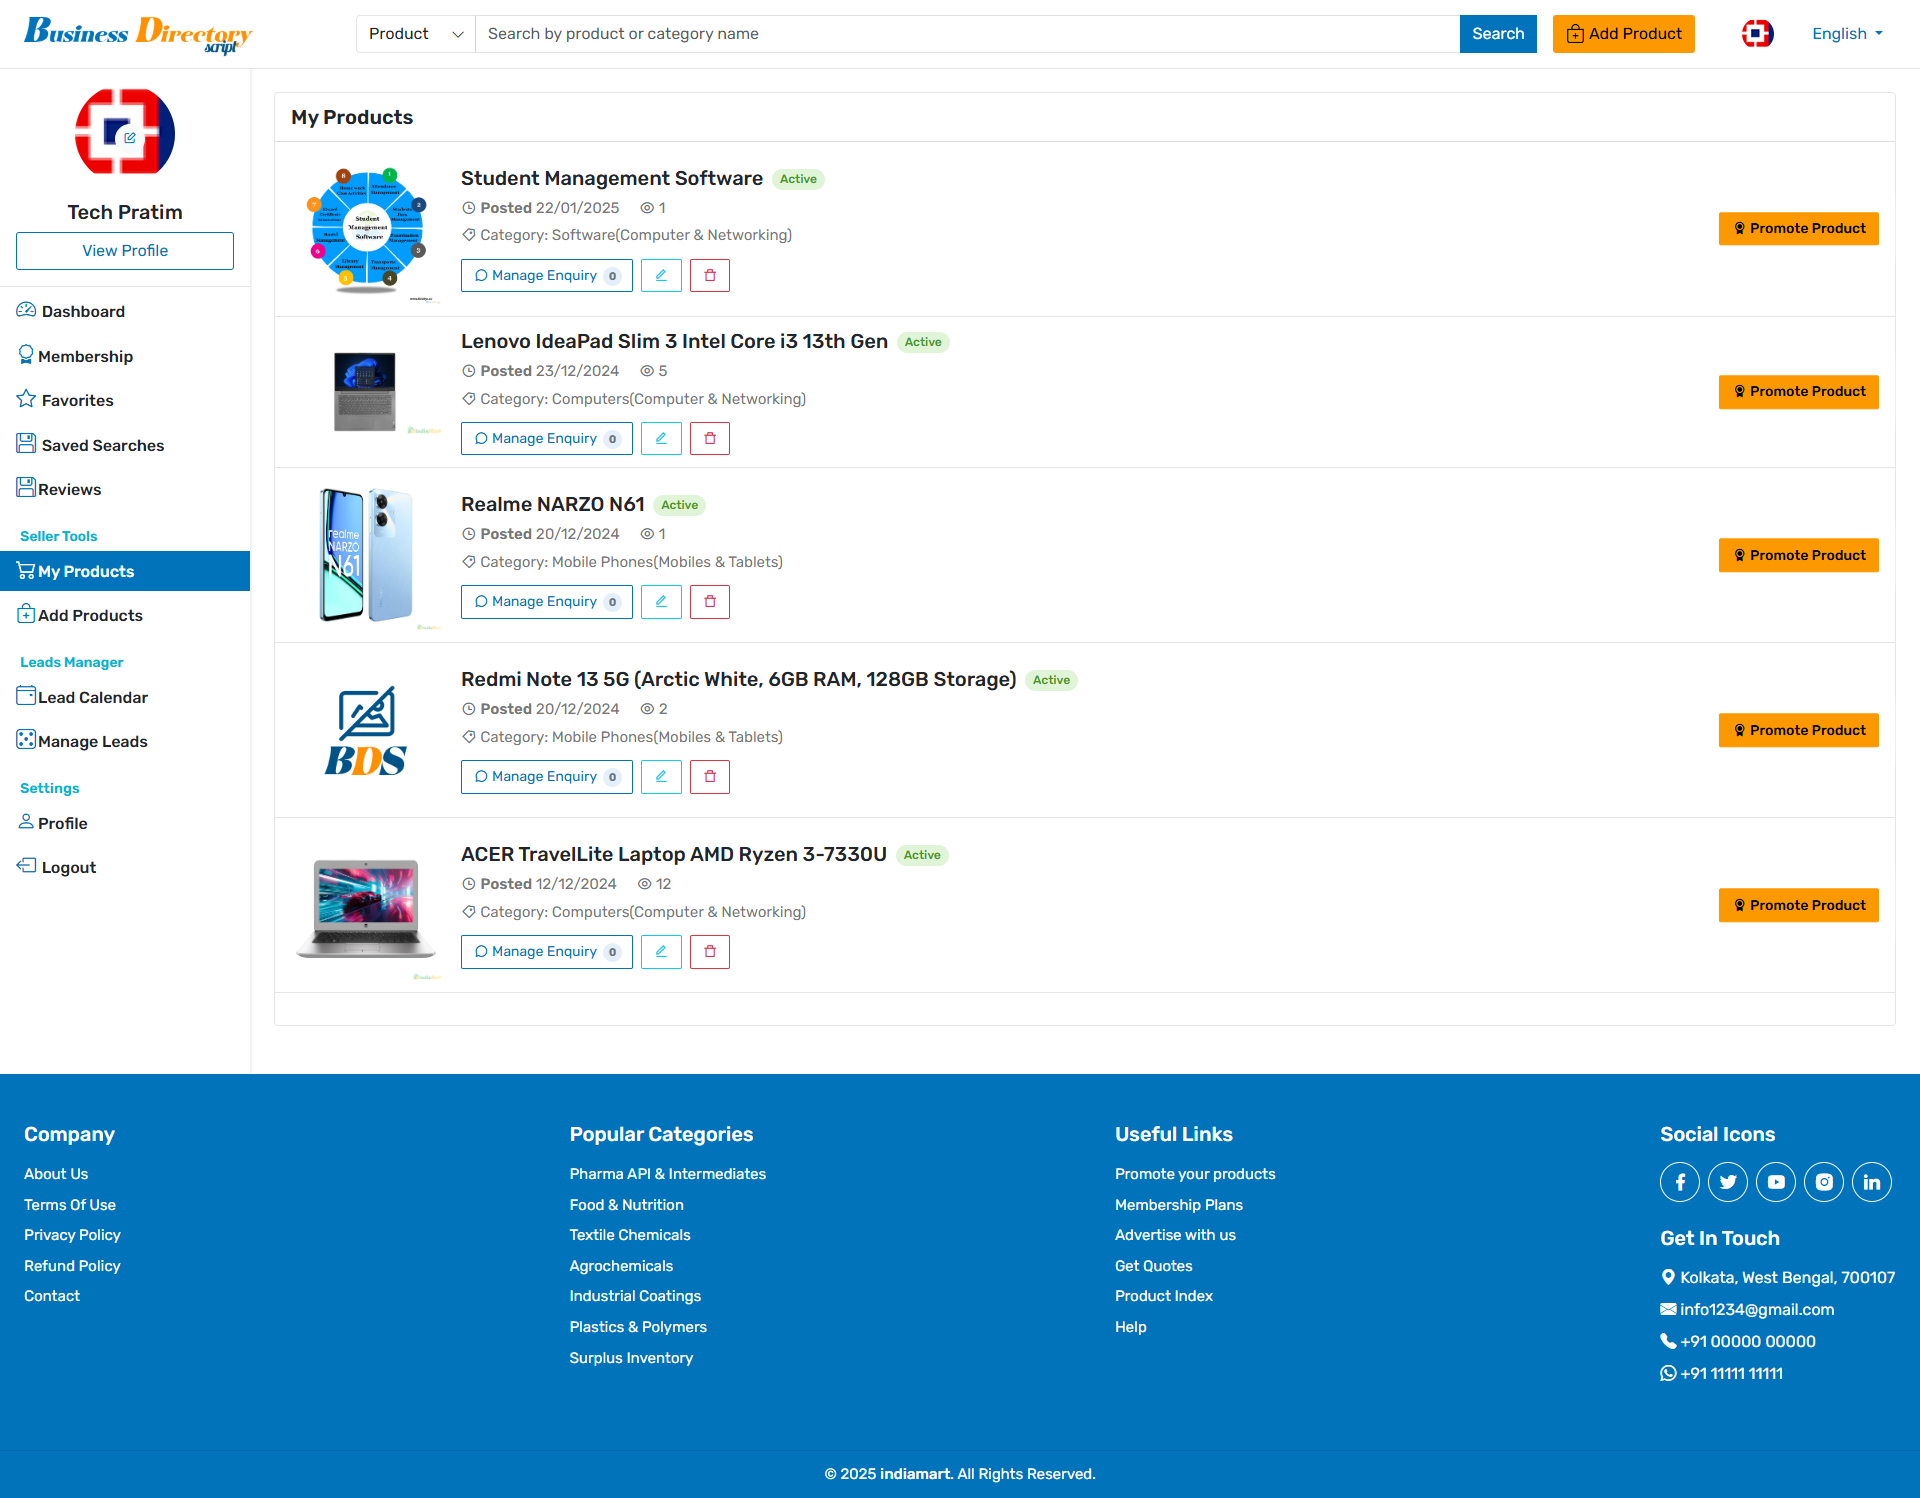
Task: Click LinkedIn icon in footer
Action: (x=1872, y=1182)
